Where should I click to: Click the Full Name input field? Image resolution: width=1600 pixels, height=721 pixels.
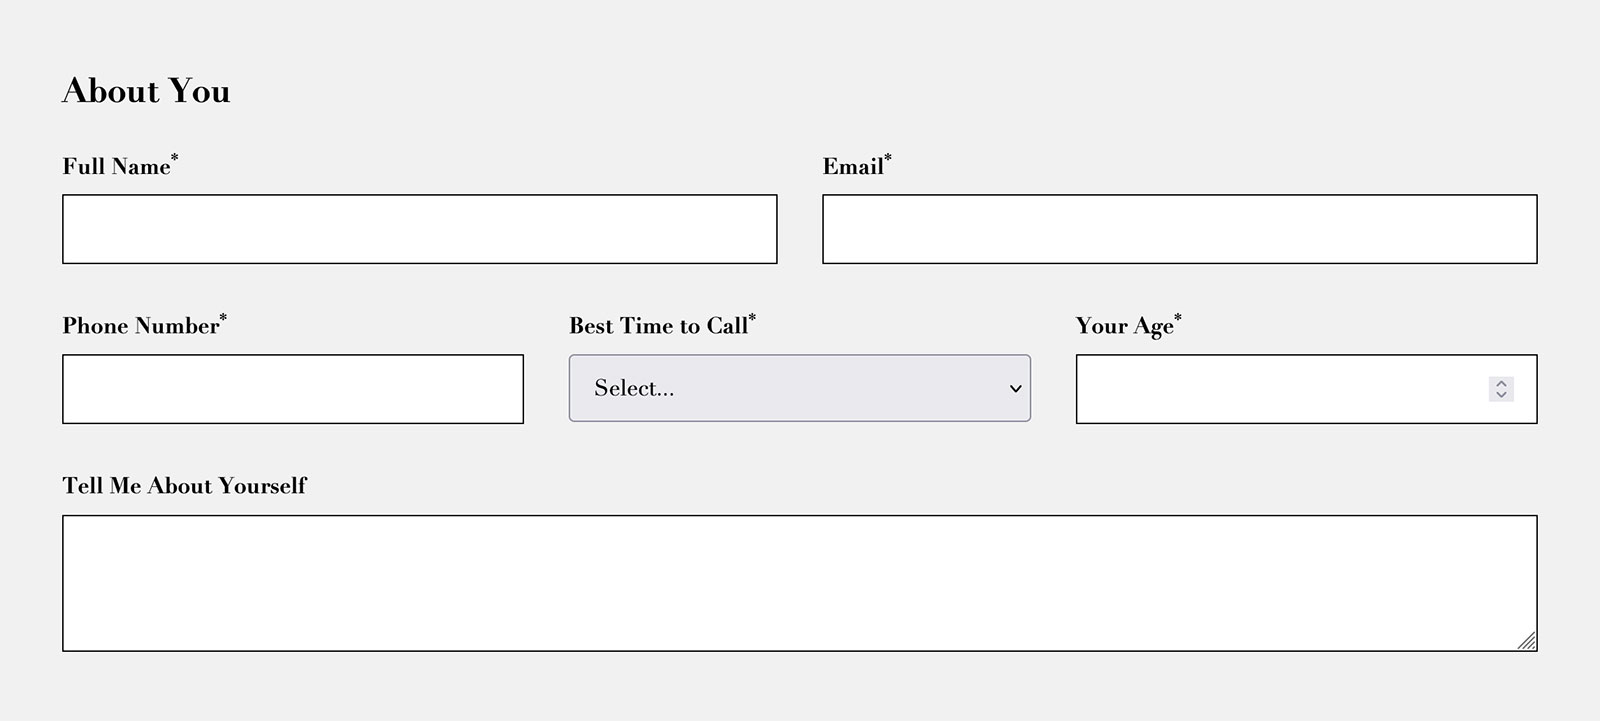[420, 228]
